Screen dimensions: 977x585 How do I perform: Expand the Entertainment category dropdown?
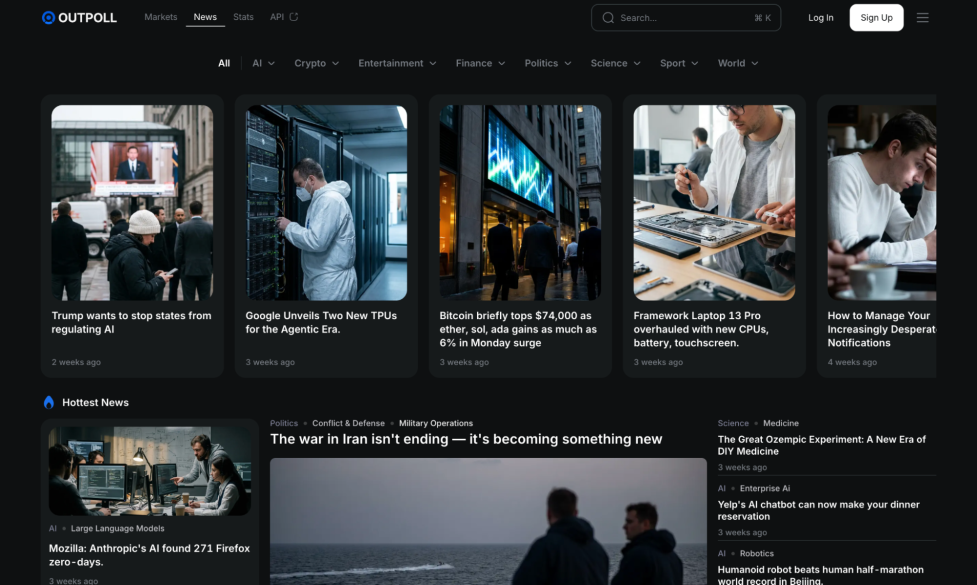click(397, 63)
